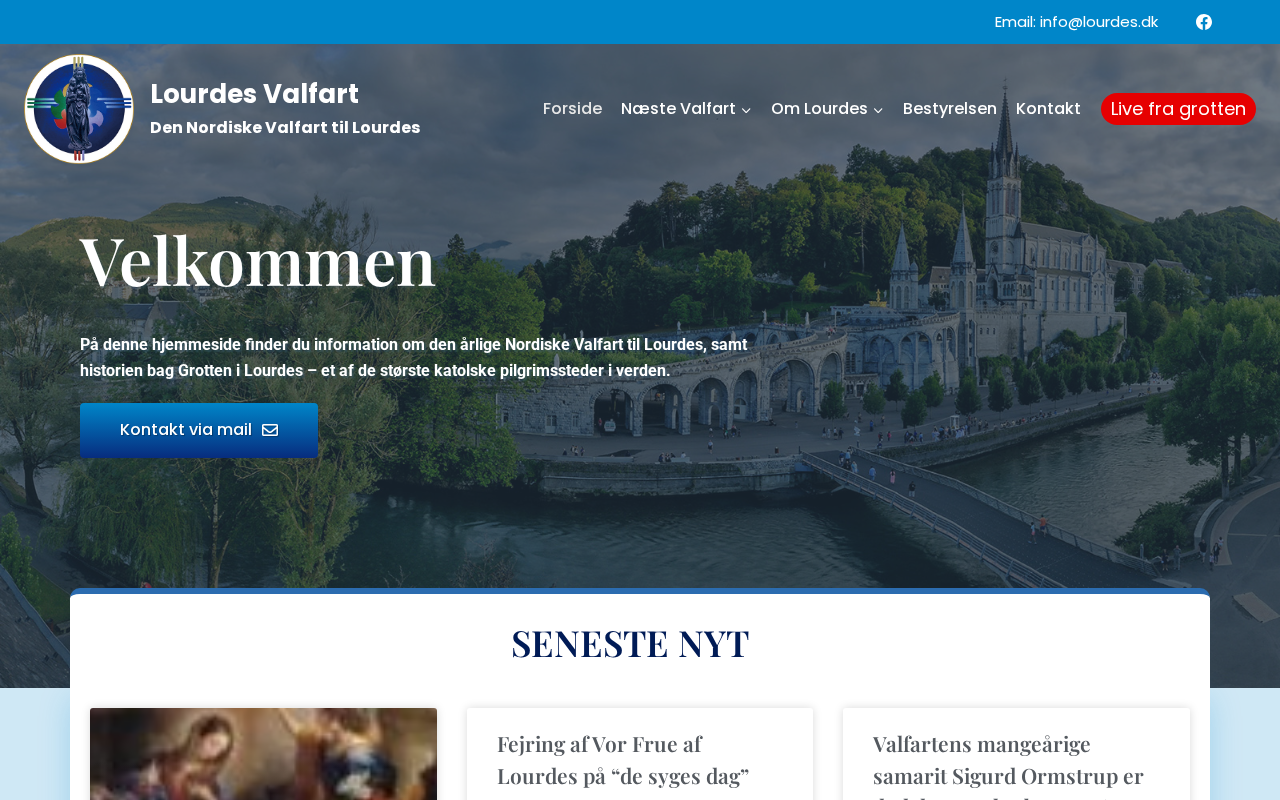Click the Lourdes Valfart site title
This screenshot has height=800, width=1280.
254,94
